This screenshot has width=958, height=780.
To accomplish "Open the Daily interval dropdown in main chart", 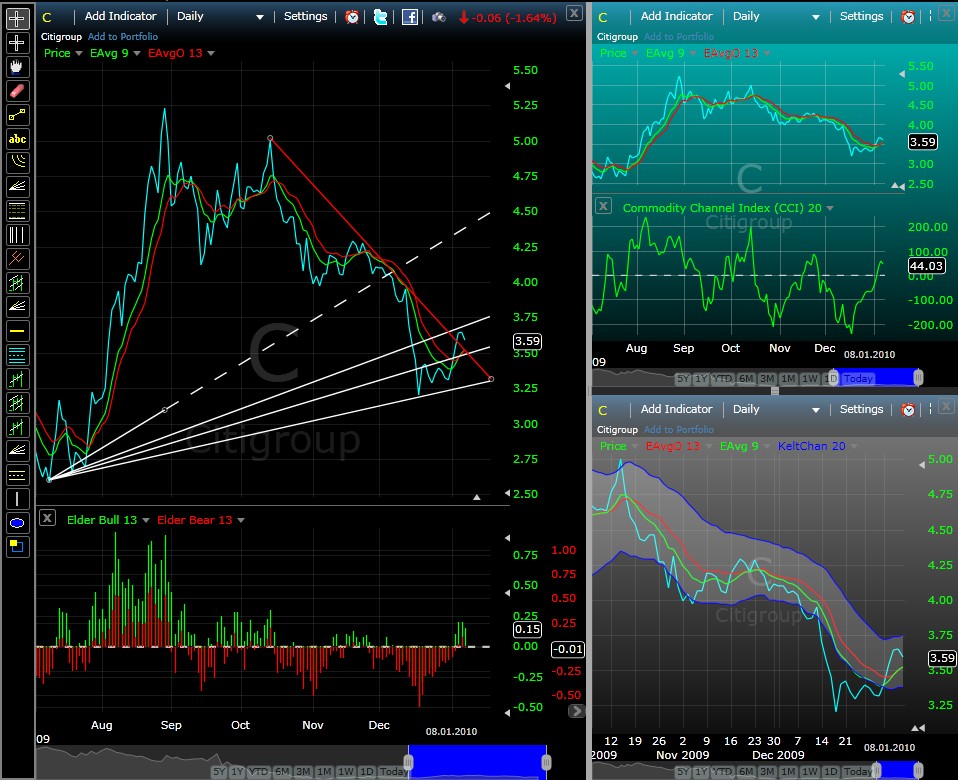I will pos(220,17).
